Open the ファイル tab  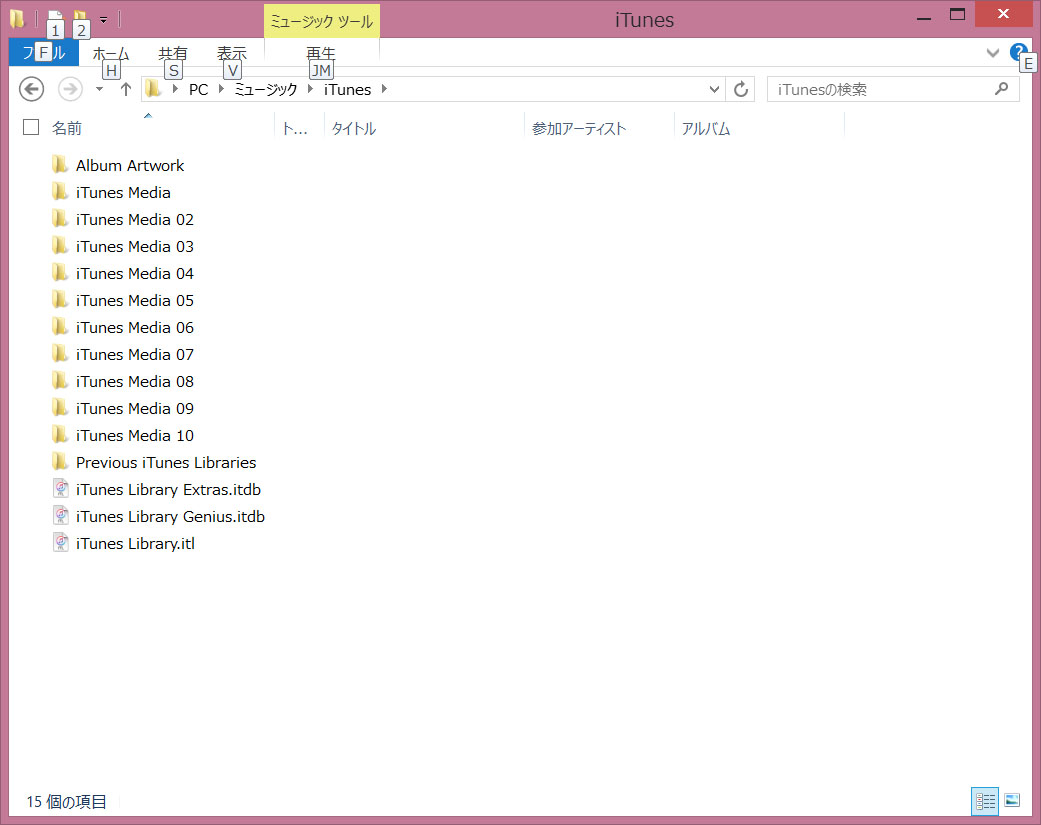(x=44, y=52)
